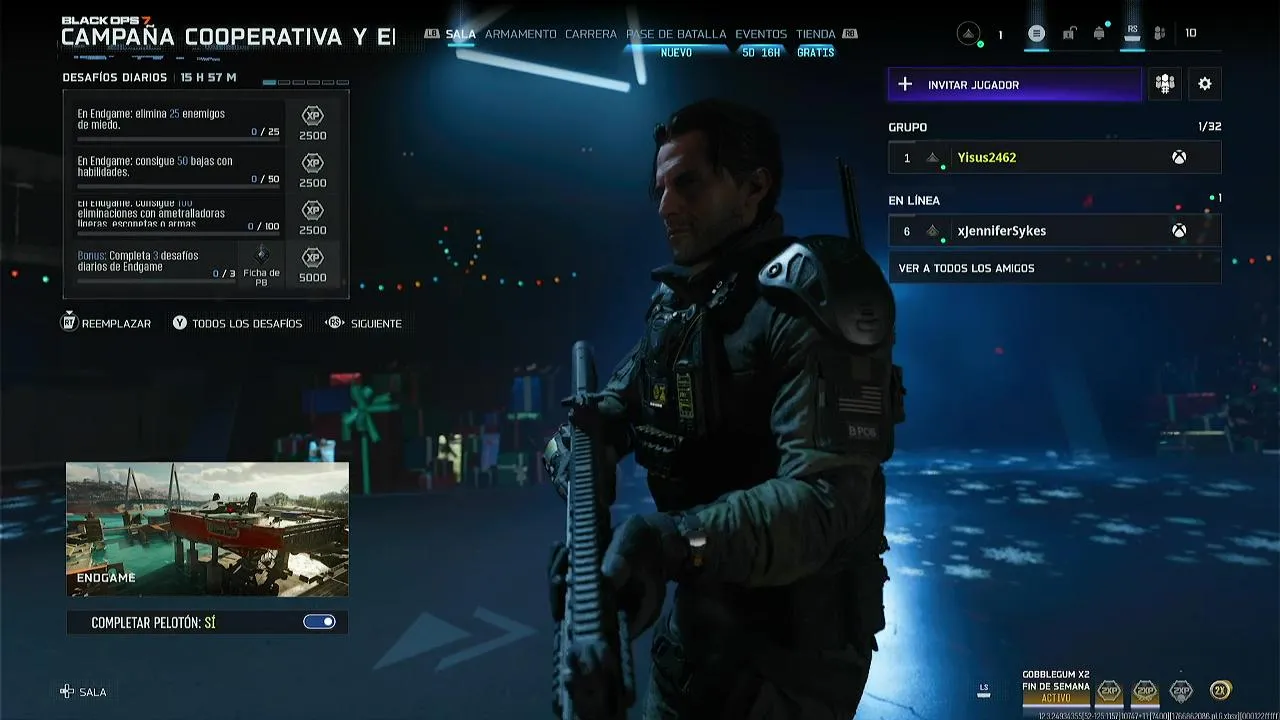The image size is (1280, 720).
Task: Select player Yisus2462 in the group
Action: 1055,157
